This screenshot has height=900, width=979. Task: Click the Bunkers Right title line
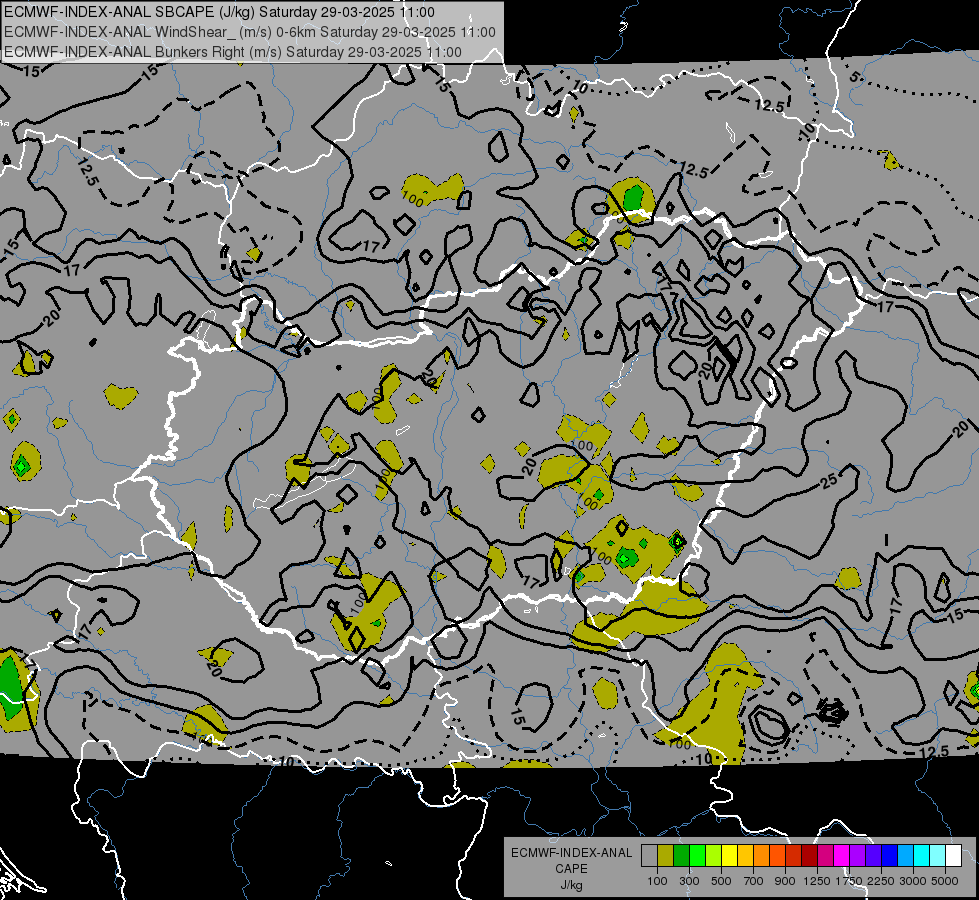point(233,52)
